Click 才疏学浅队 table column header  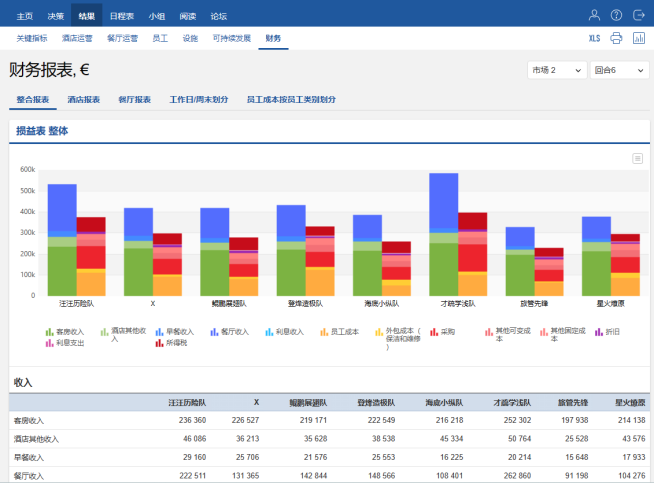click(x=512, y=402)
